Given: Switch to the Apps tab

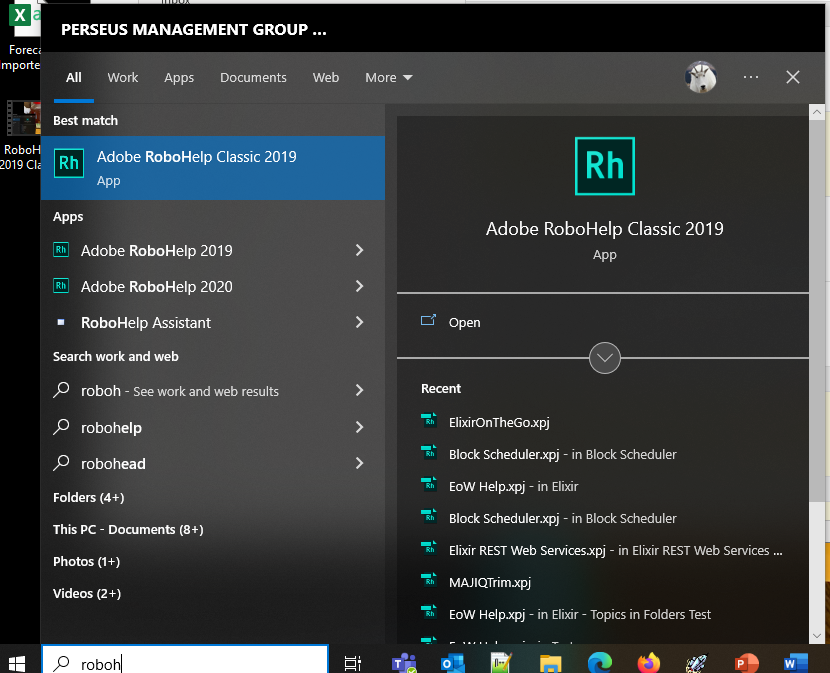Looking at the screenshot, I should click(x=179, y=77).
